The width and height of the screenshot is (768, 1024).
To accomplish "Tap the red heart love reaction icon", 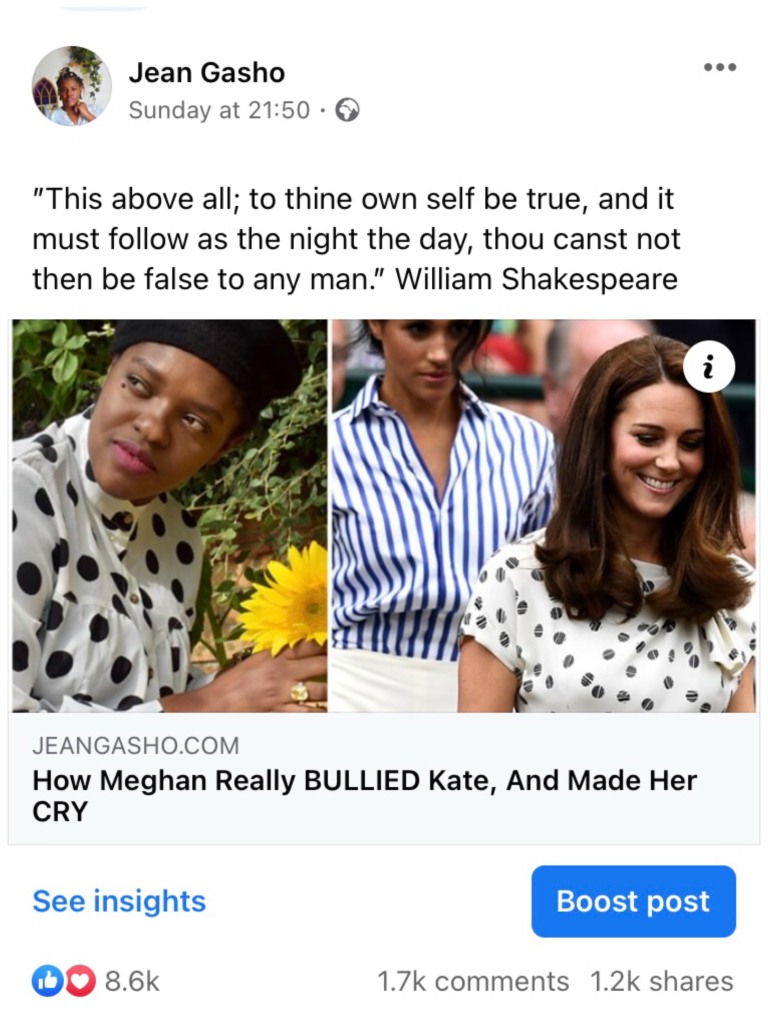I will (78, 982).
